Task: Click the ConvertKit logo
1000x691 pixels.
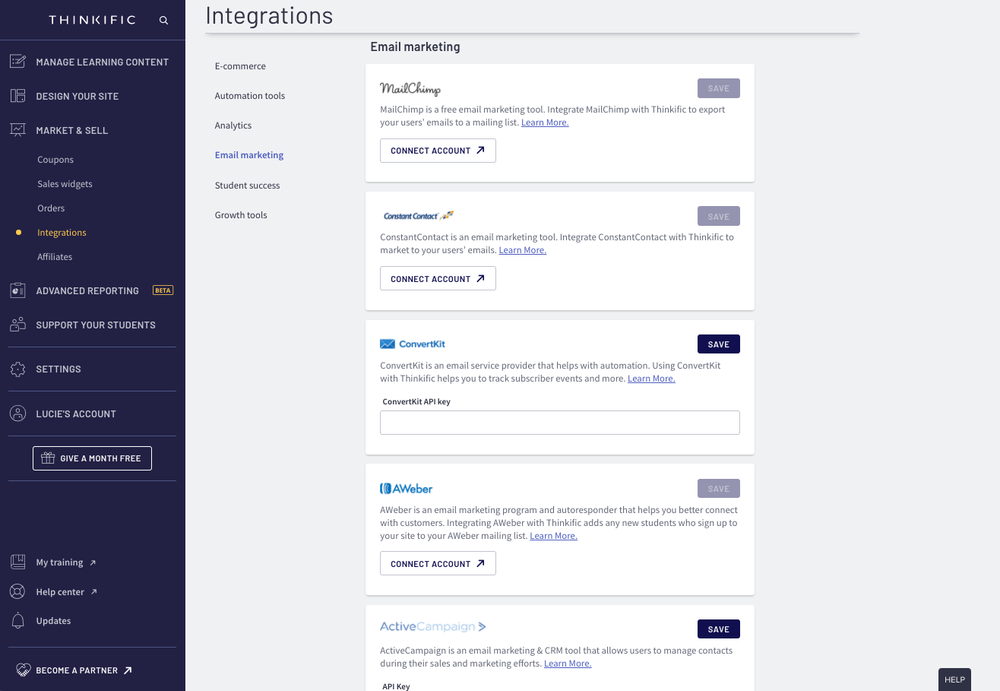Action: [x=413, y=344]
